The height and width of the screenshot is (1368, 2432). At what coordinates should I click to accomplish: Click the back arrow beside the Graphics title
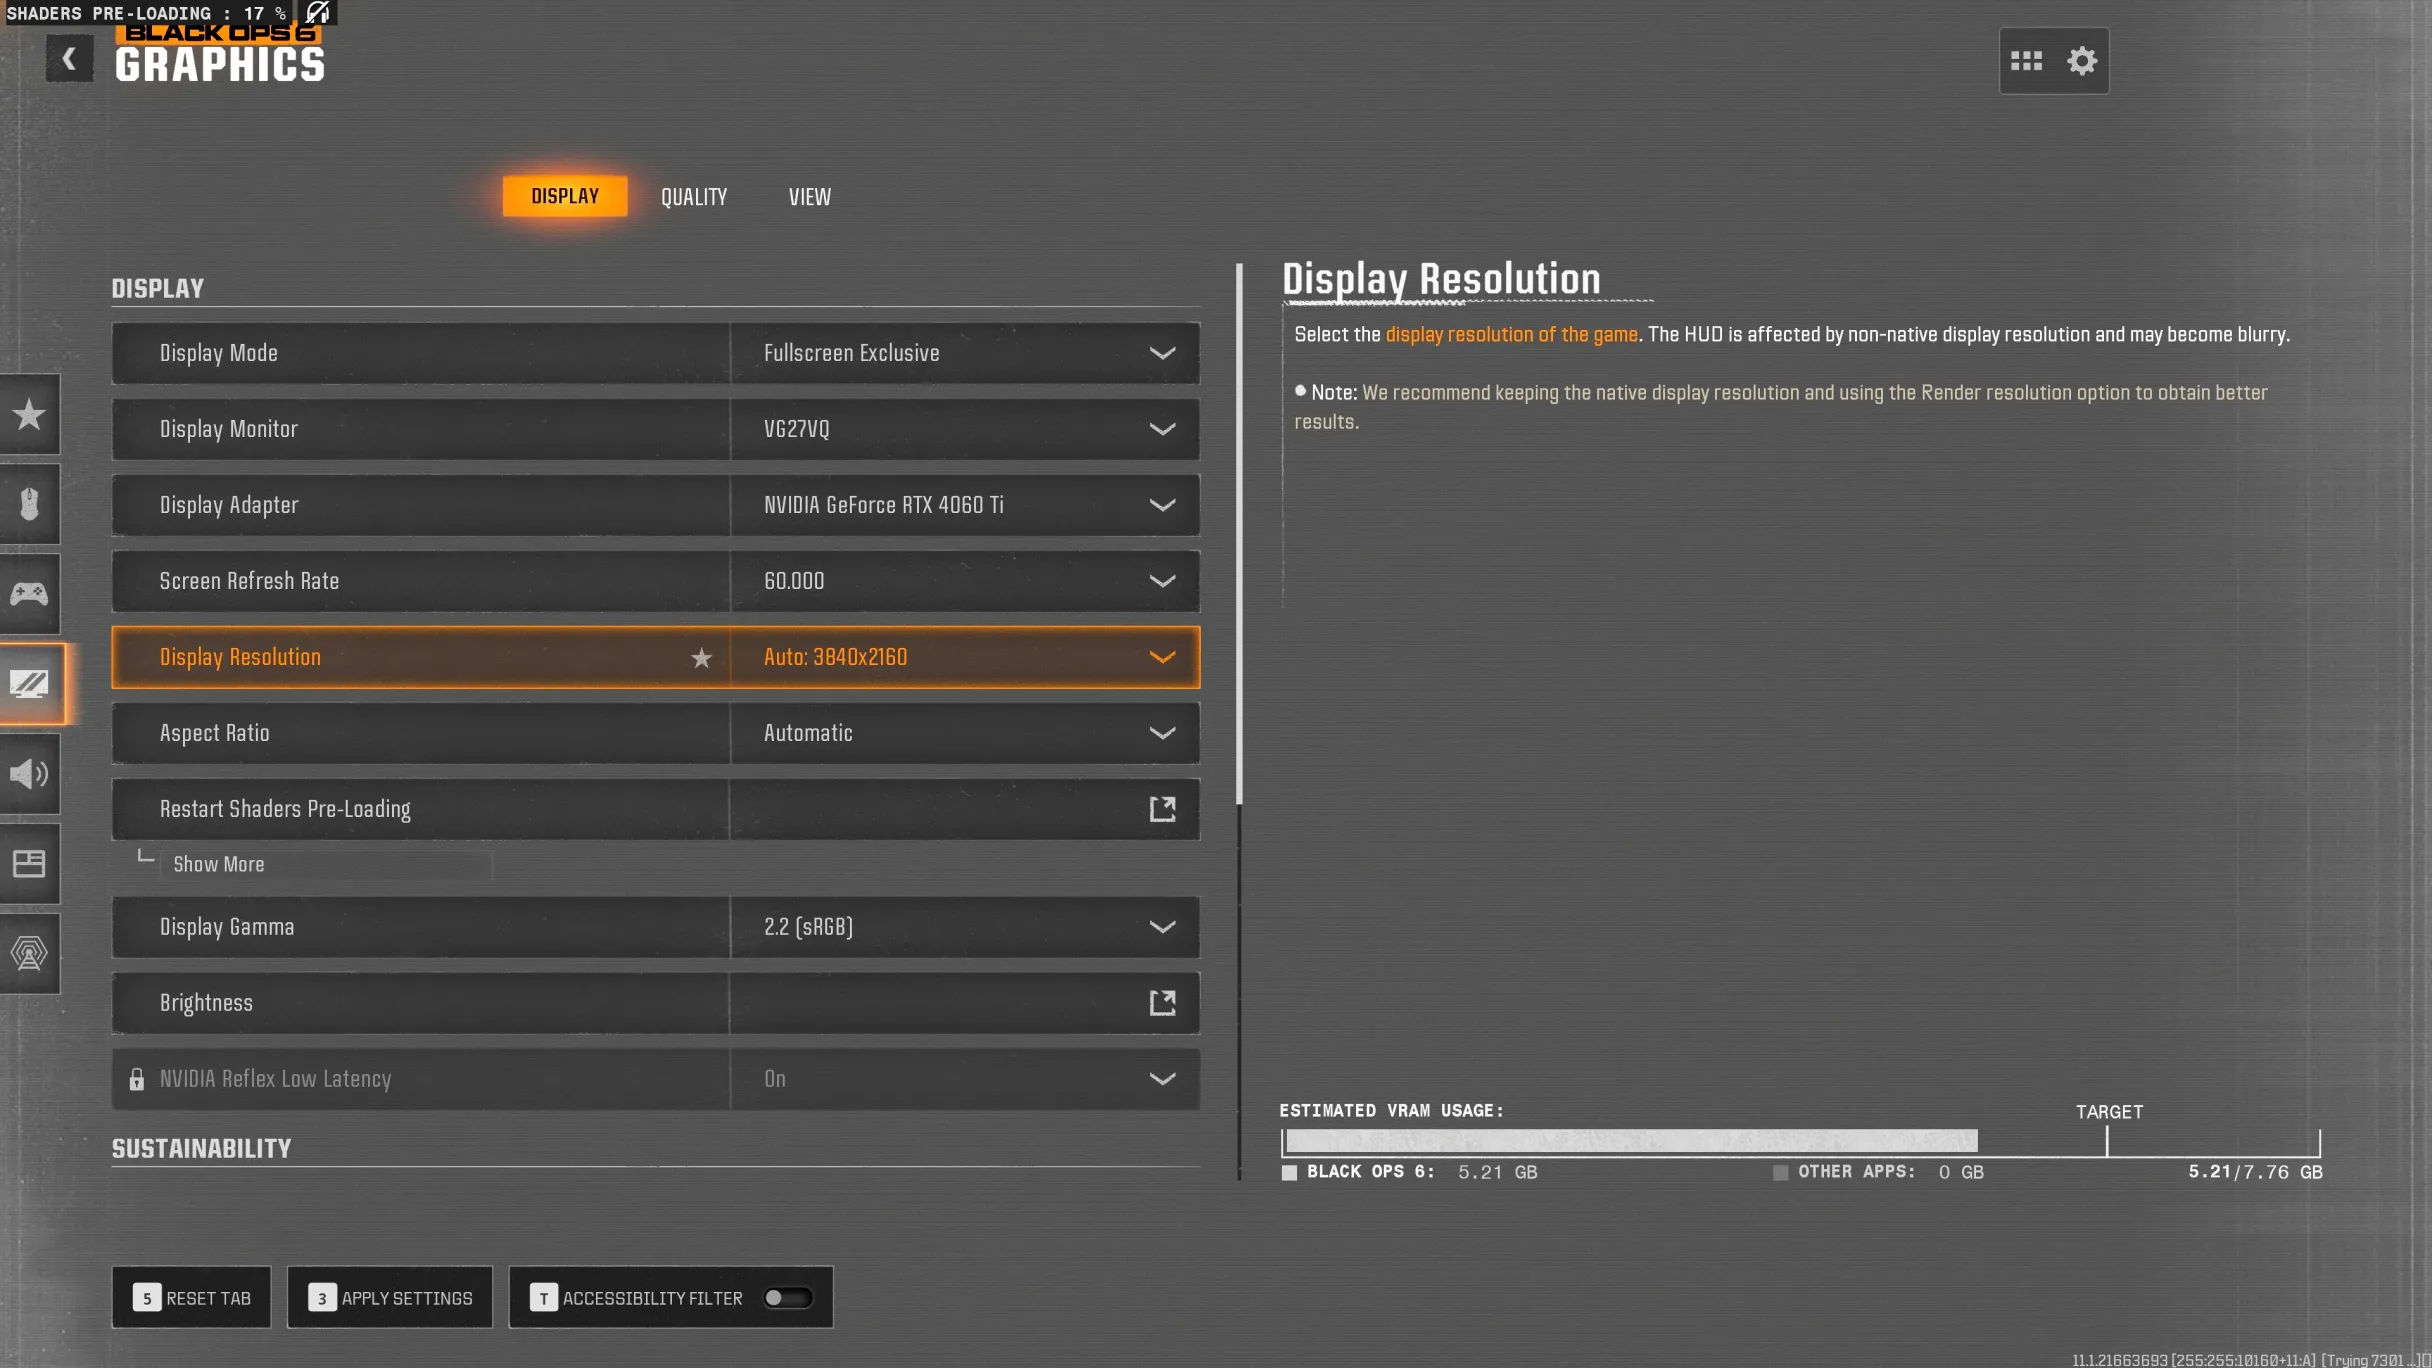(x=69, y=59)
